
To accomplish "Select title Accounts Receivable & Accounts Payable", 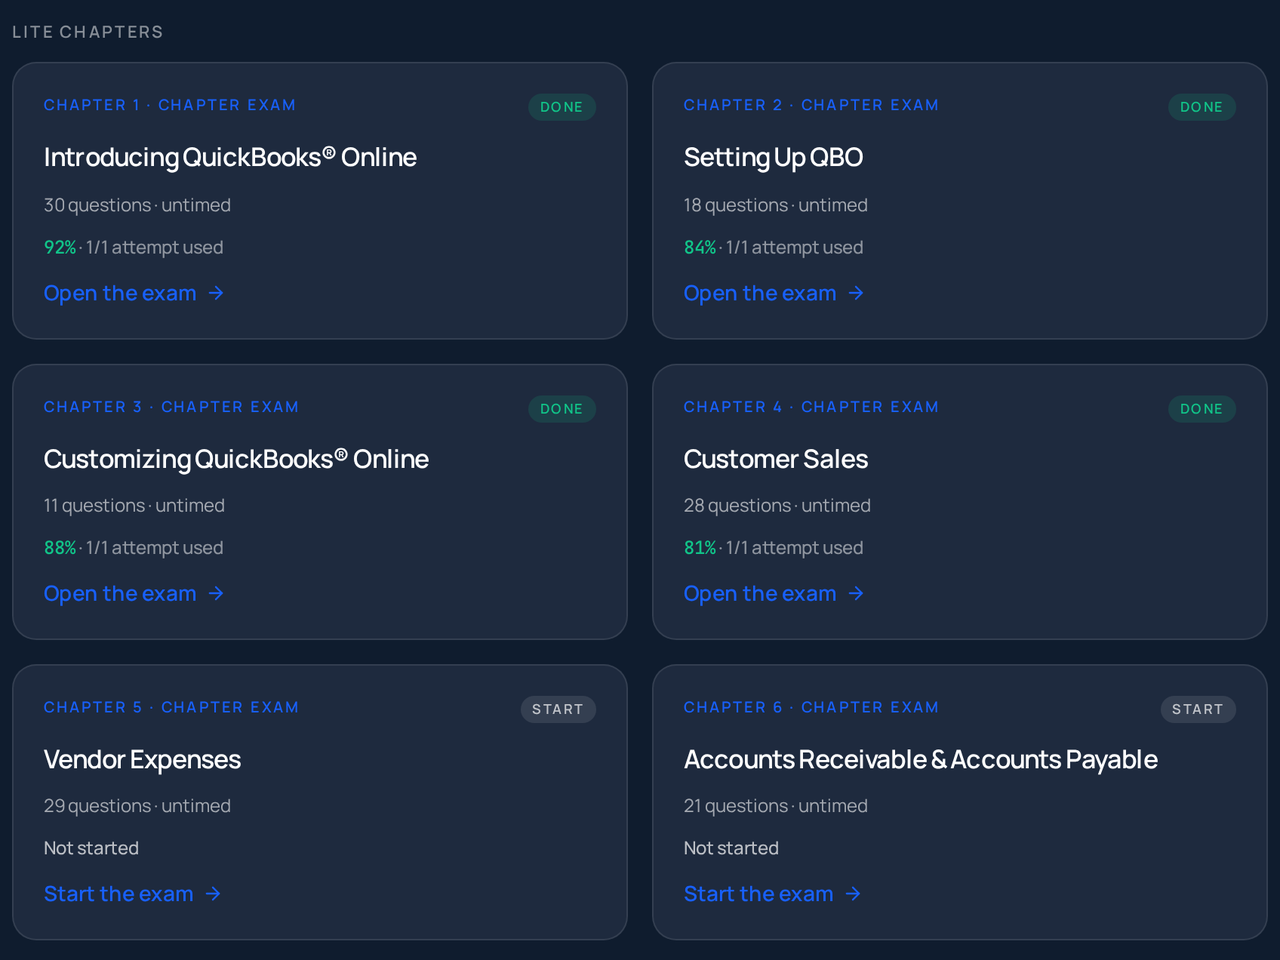I will click(x=921, y=760).
